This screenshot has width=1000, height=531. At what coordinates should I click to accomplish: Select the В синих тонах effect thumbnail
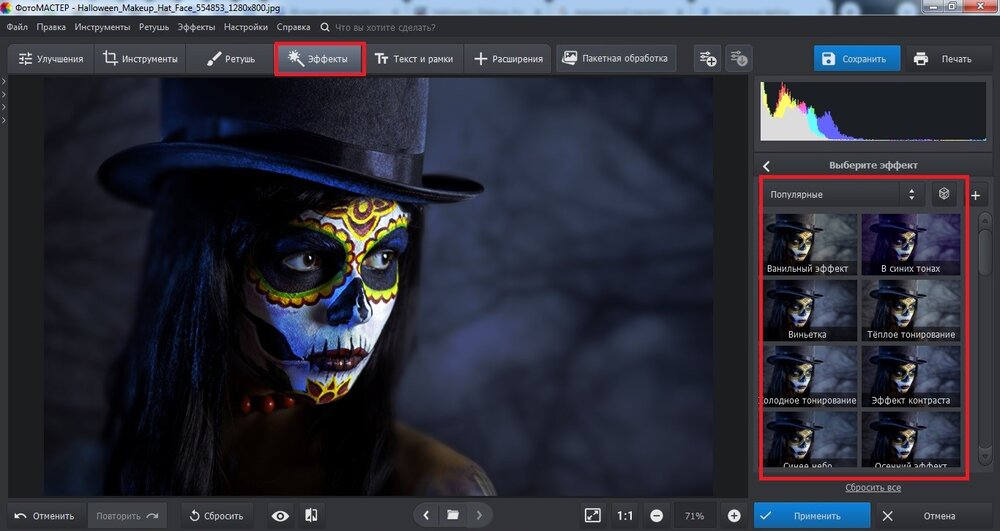click(911, 244)
